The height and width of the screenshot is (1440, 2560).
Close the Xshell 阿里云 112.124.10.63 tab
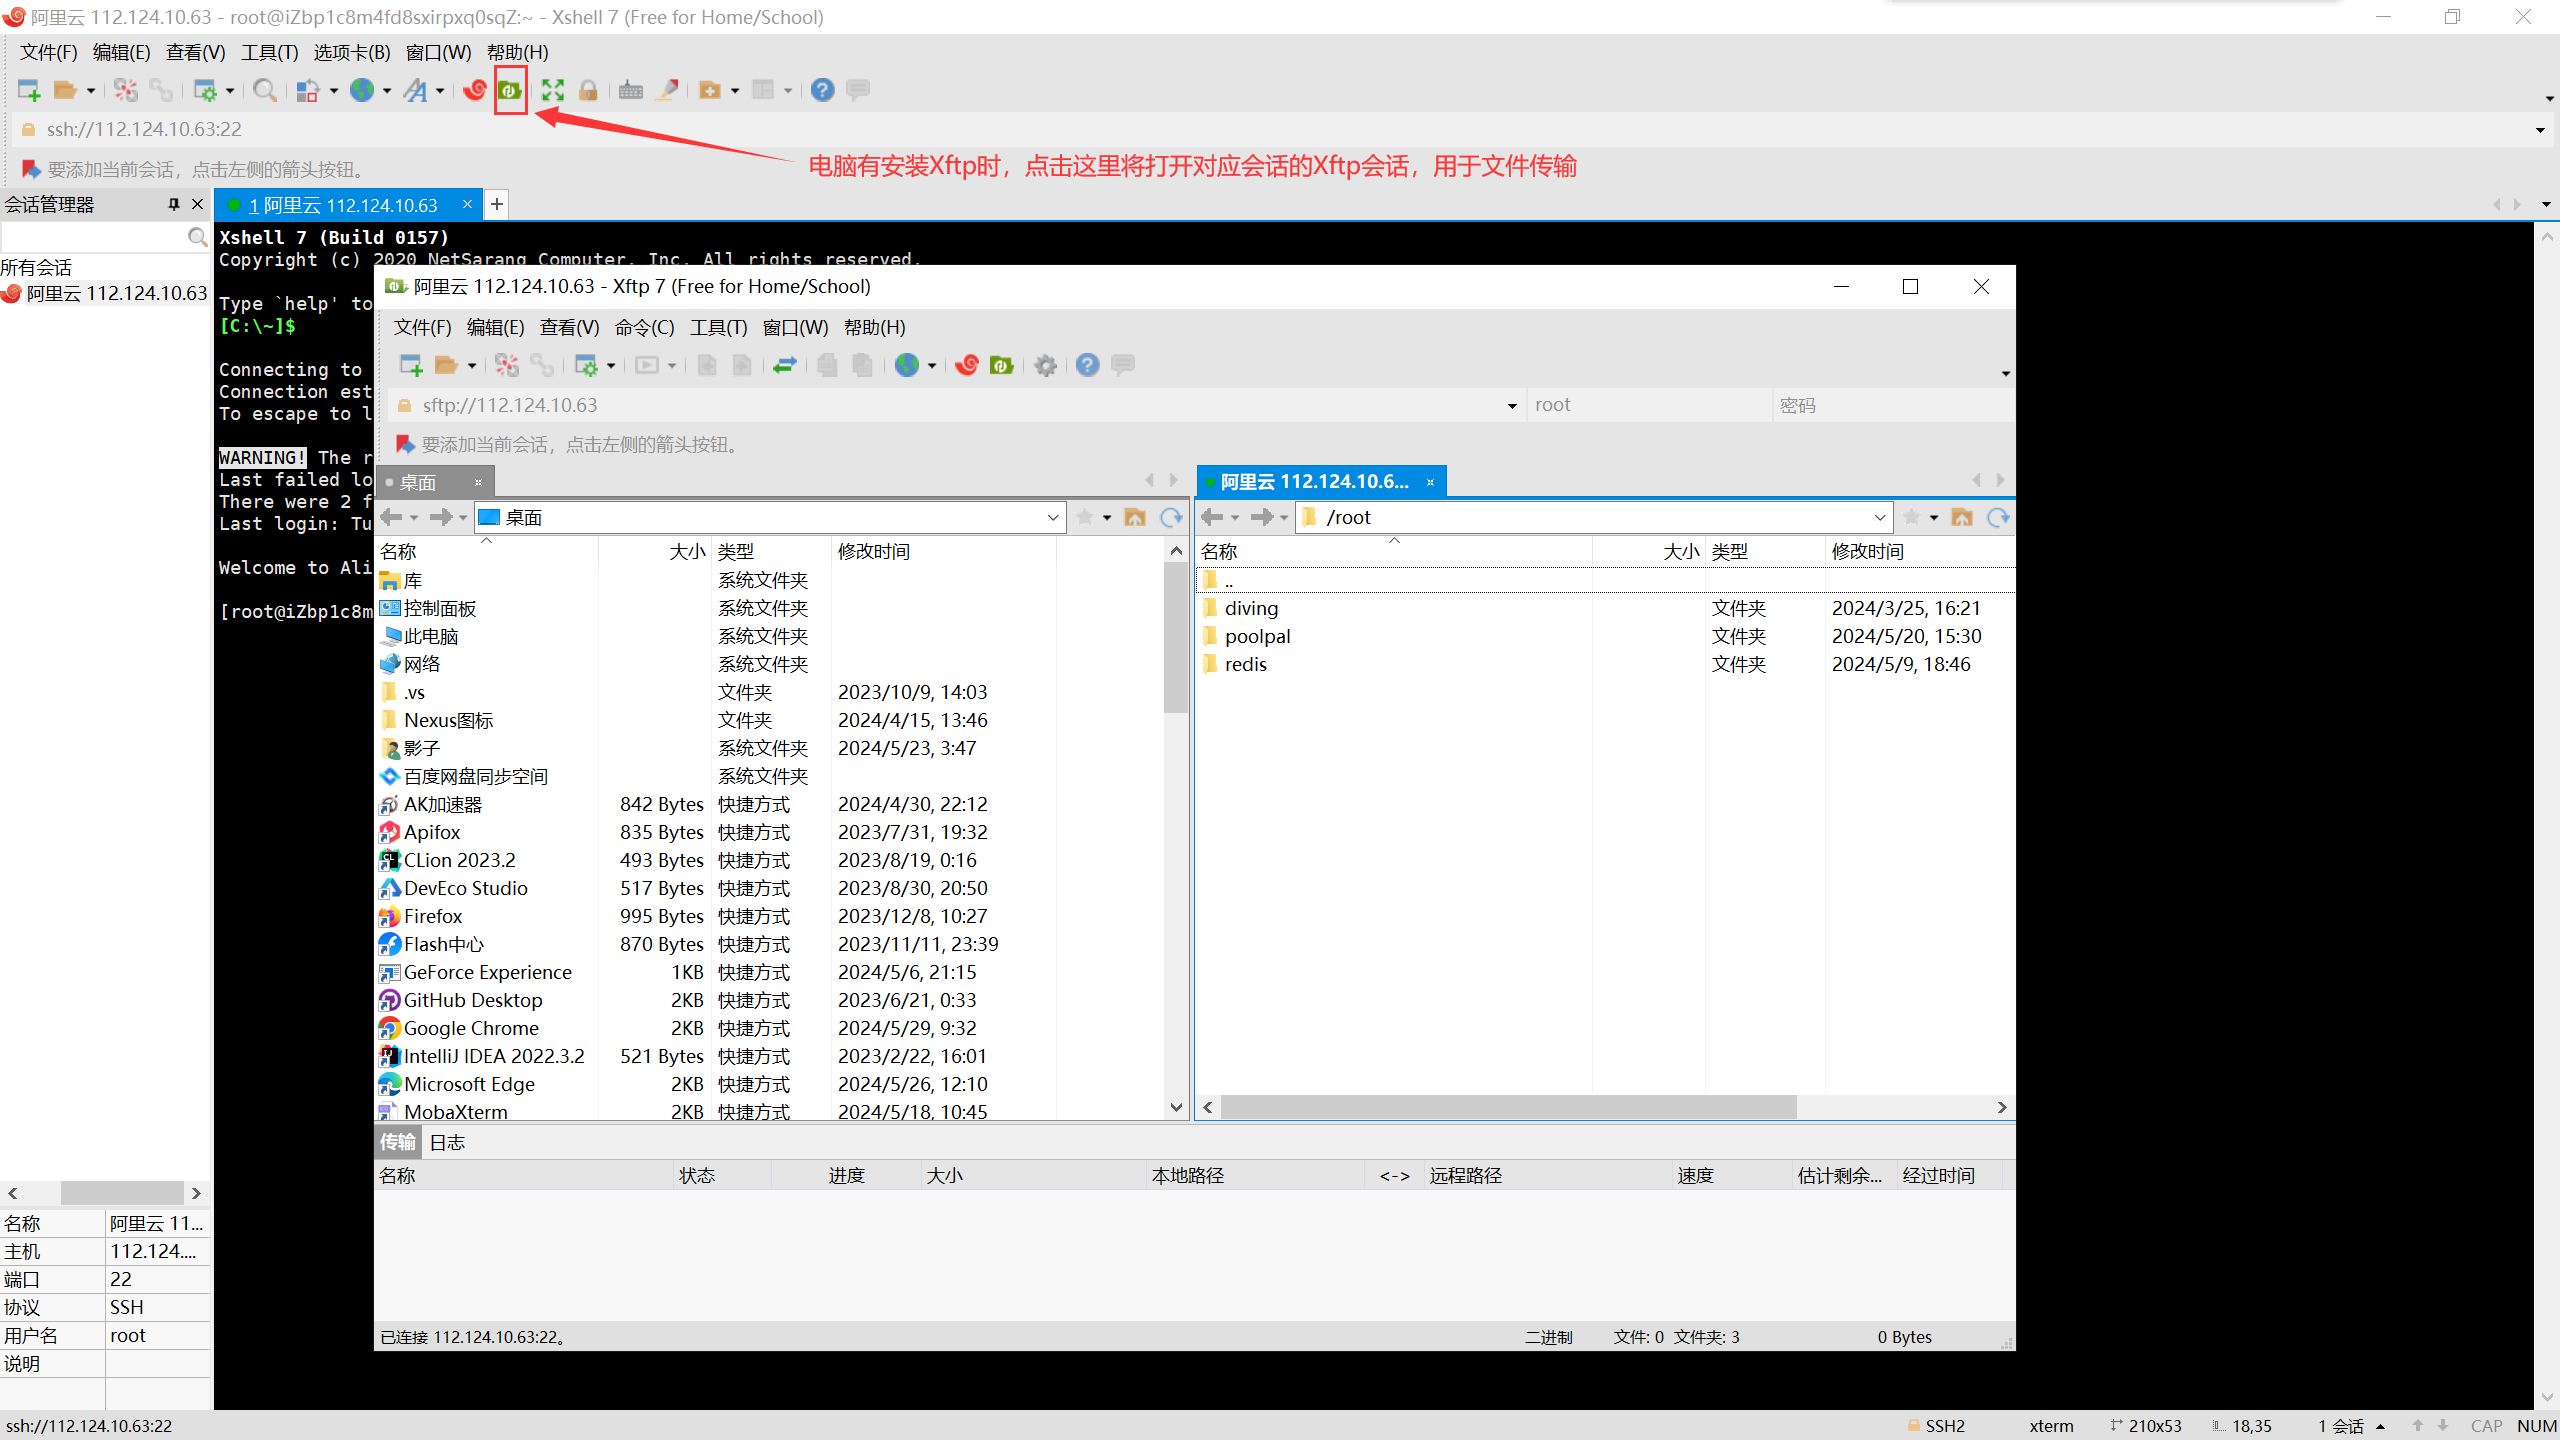tap(467, 204)
